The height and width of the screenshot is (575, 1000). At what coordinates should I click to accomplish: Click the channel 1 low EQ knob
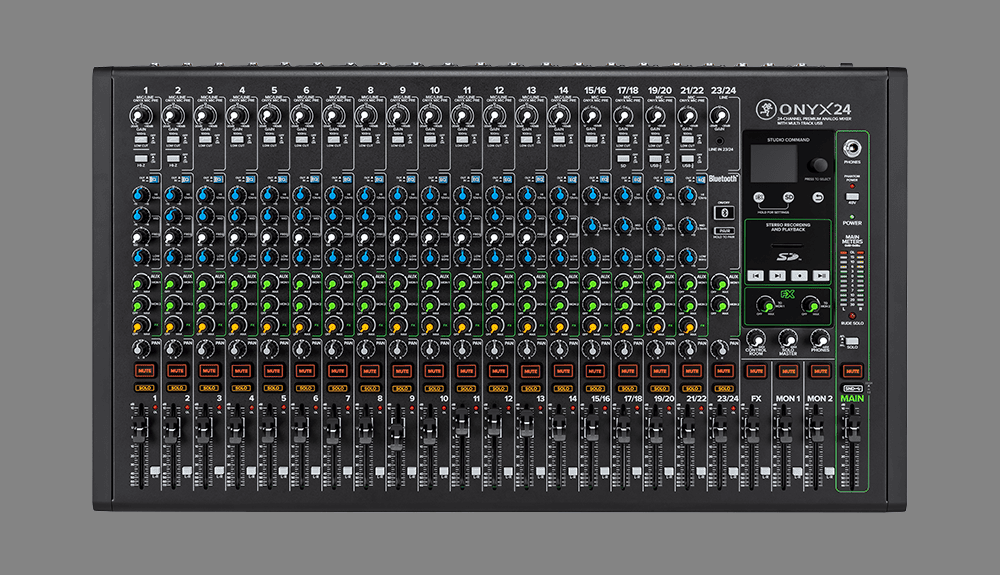tap(141, 257)
